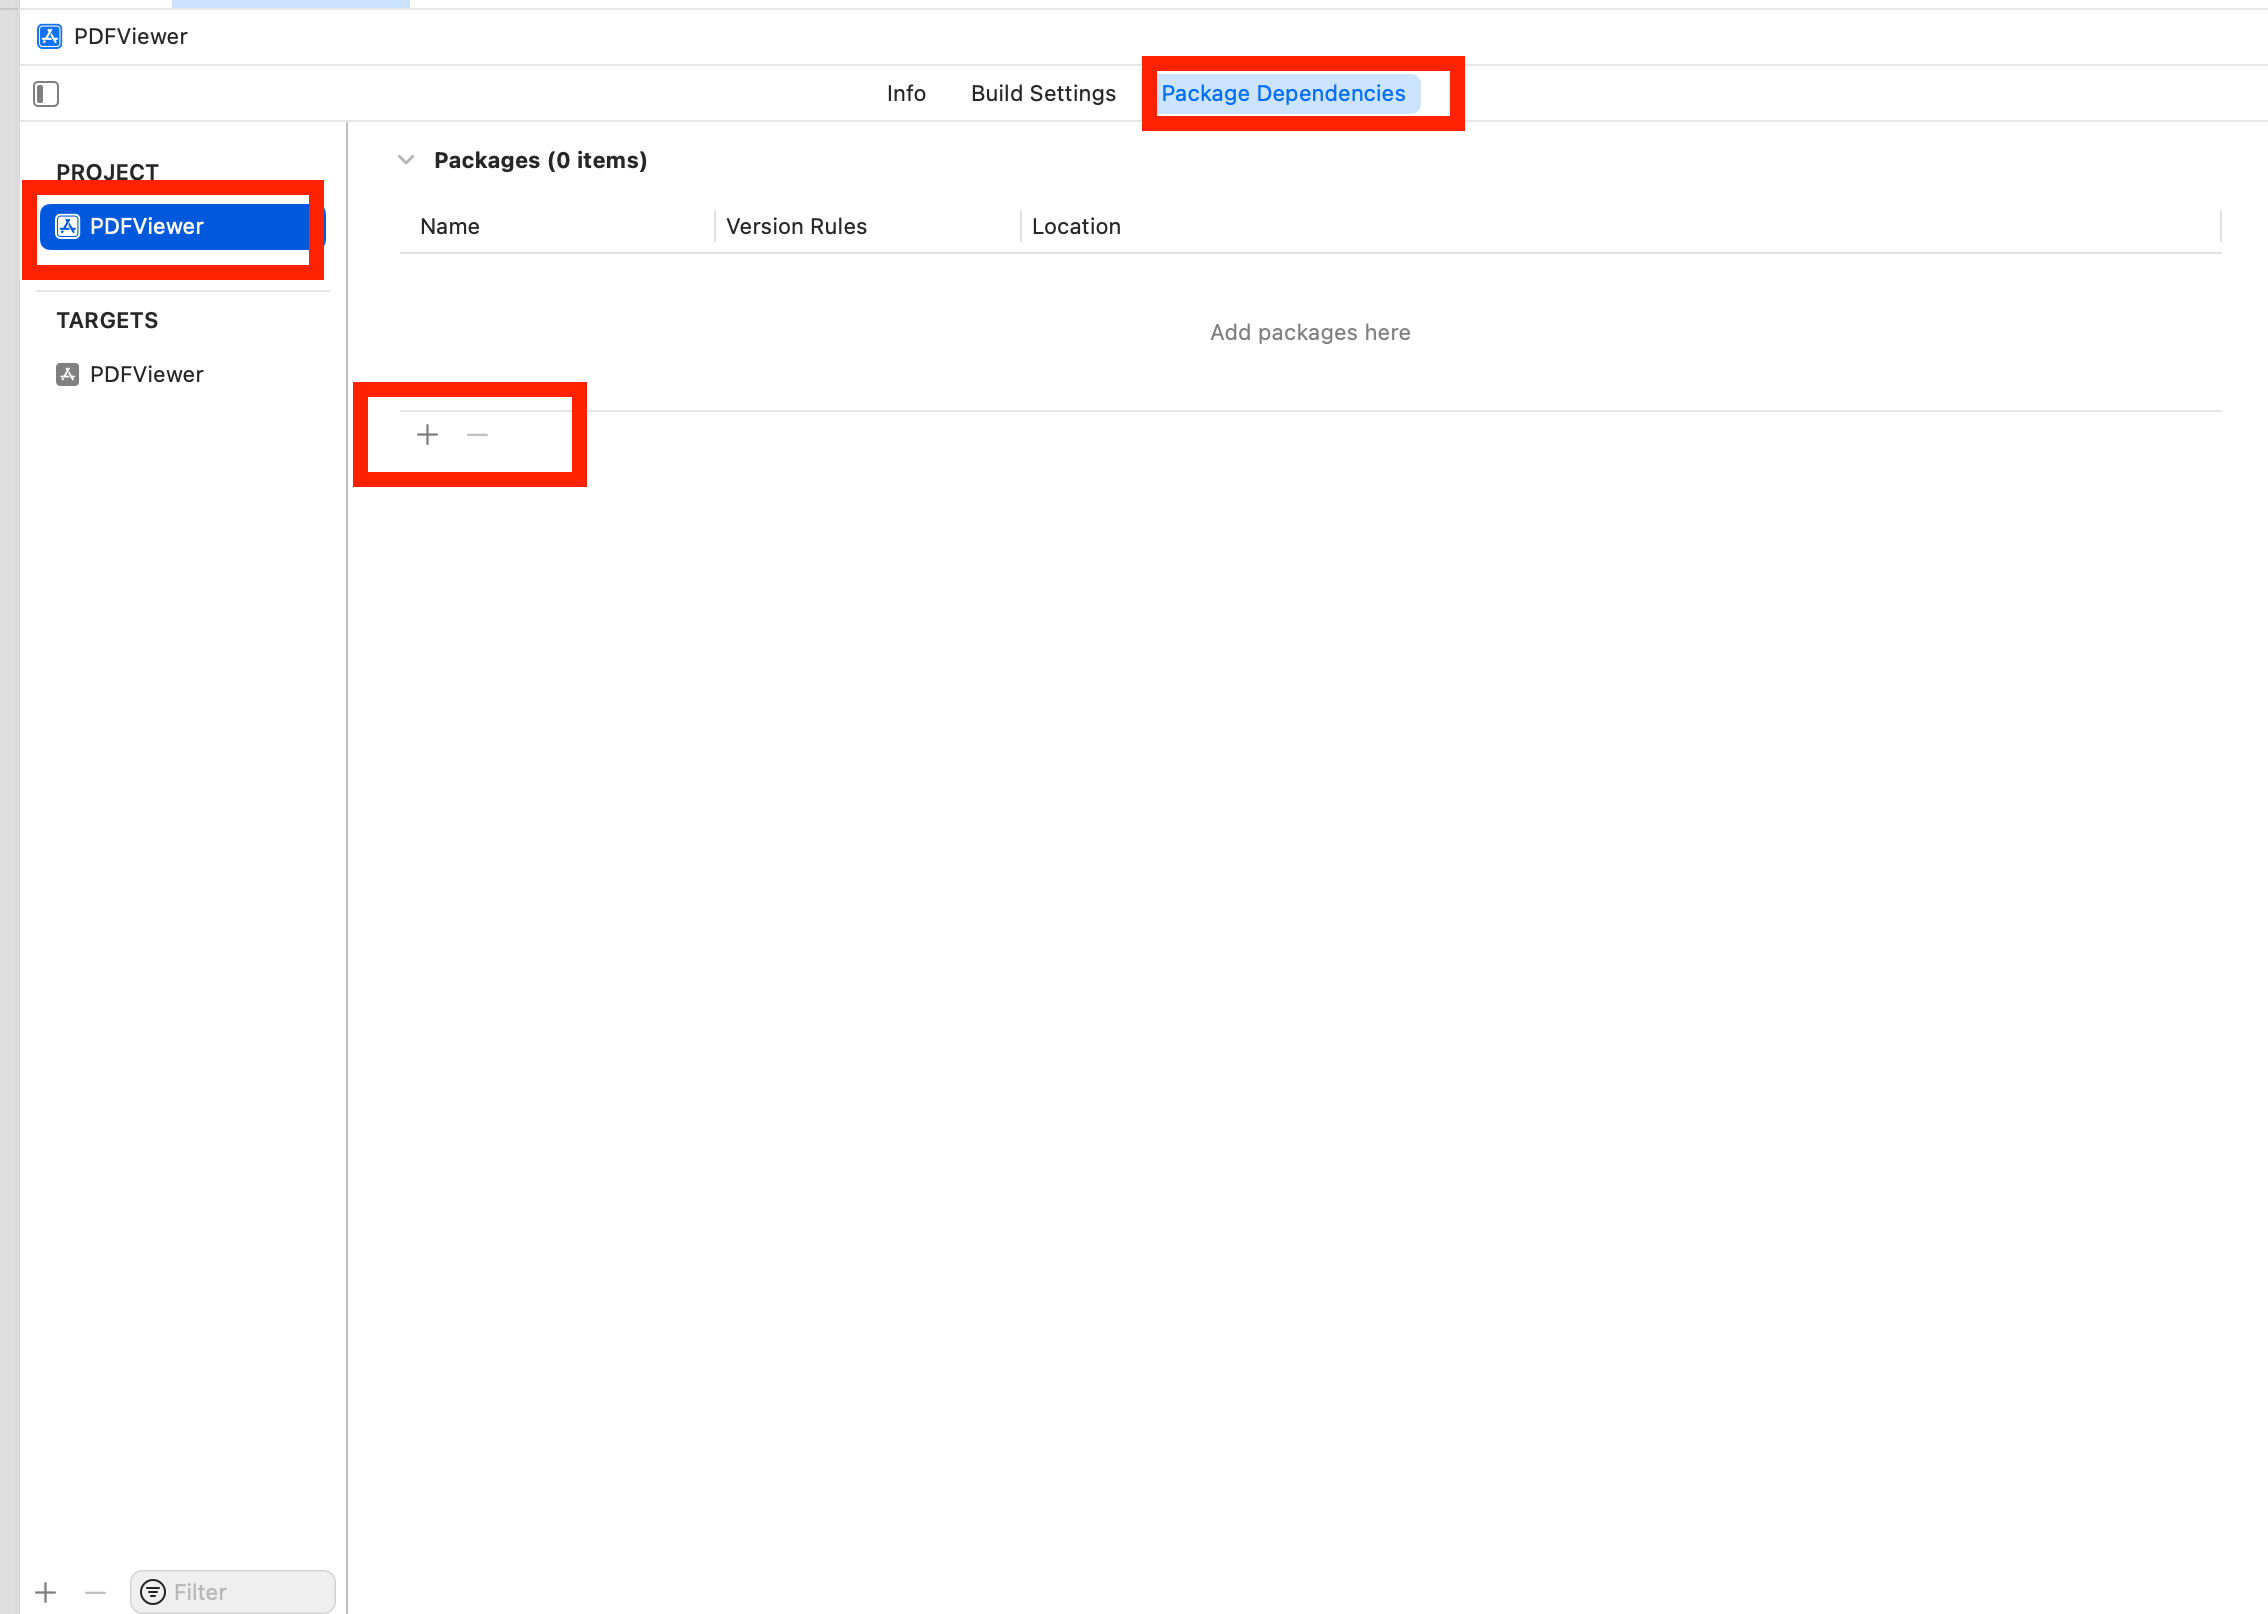Select the PDFViewer target app icon

tap(67, 375)
